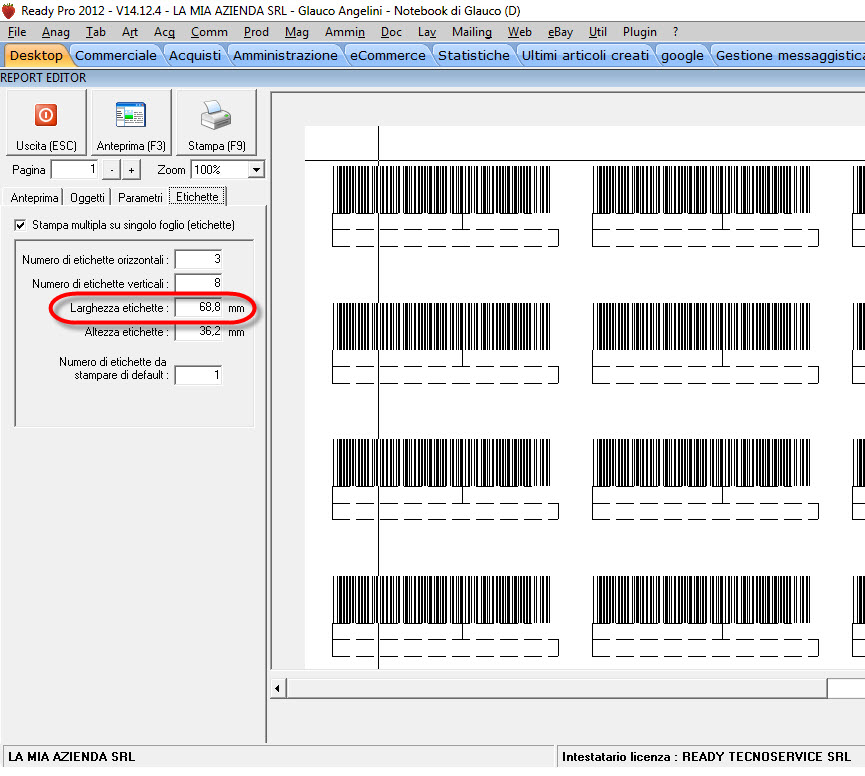Open the eBay menu
The height and width of the screenshot is (776, 865).
560,32
